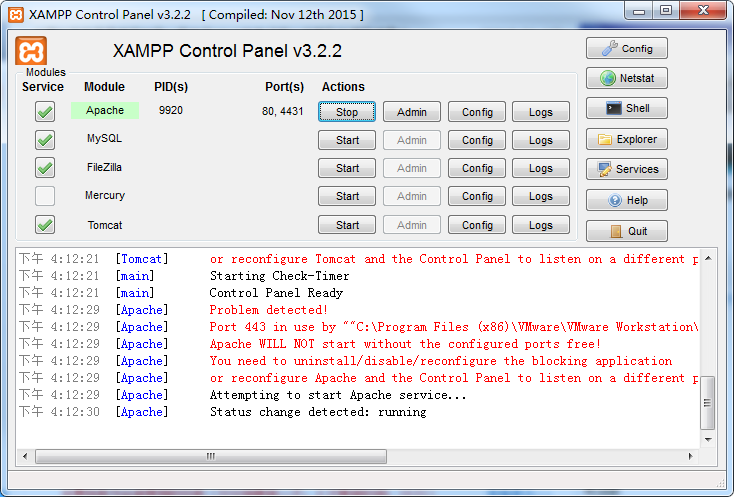The width and height of the screenshot is (734, 497).
Task: Open global Config with wrench icon
Action: pos(627,48)
